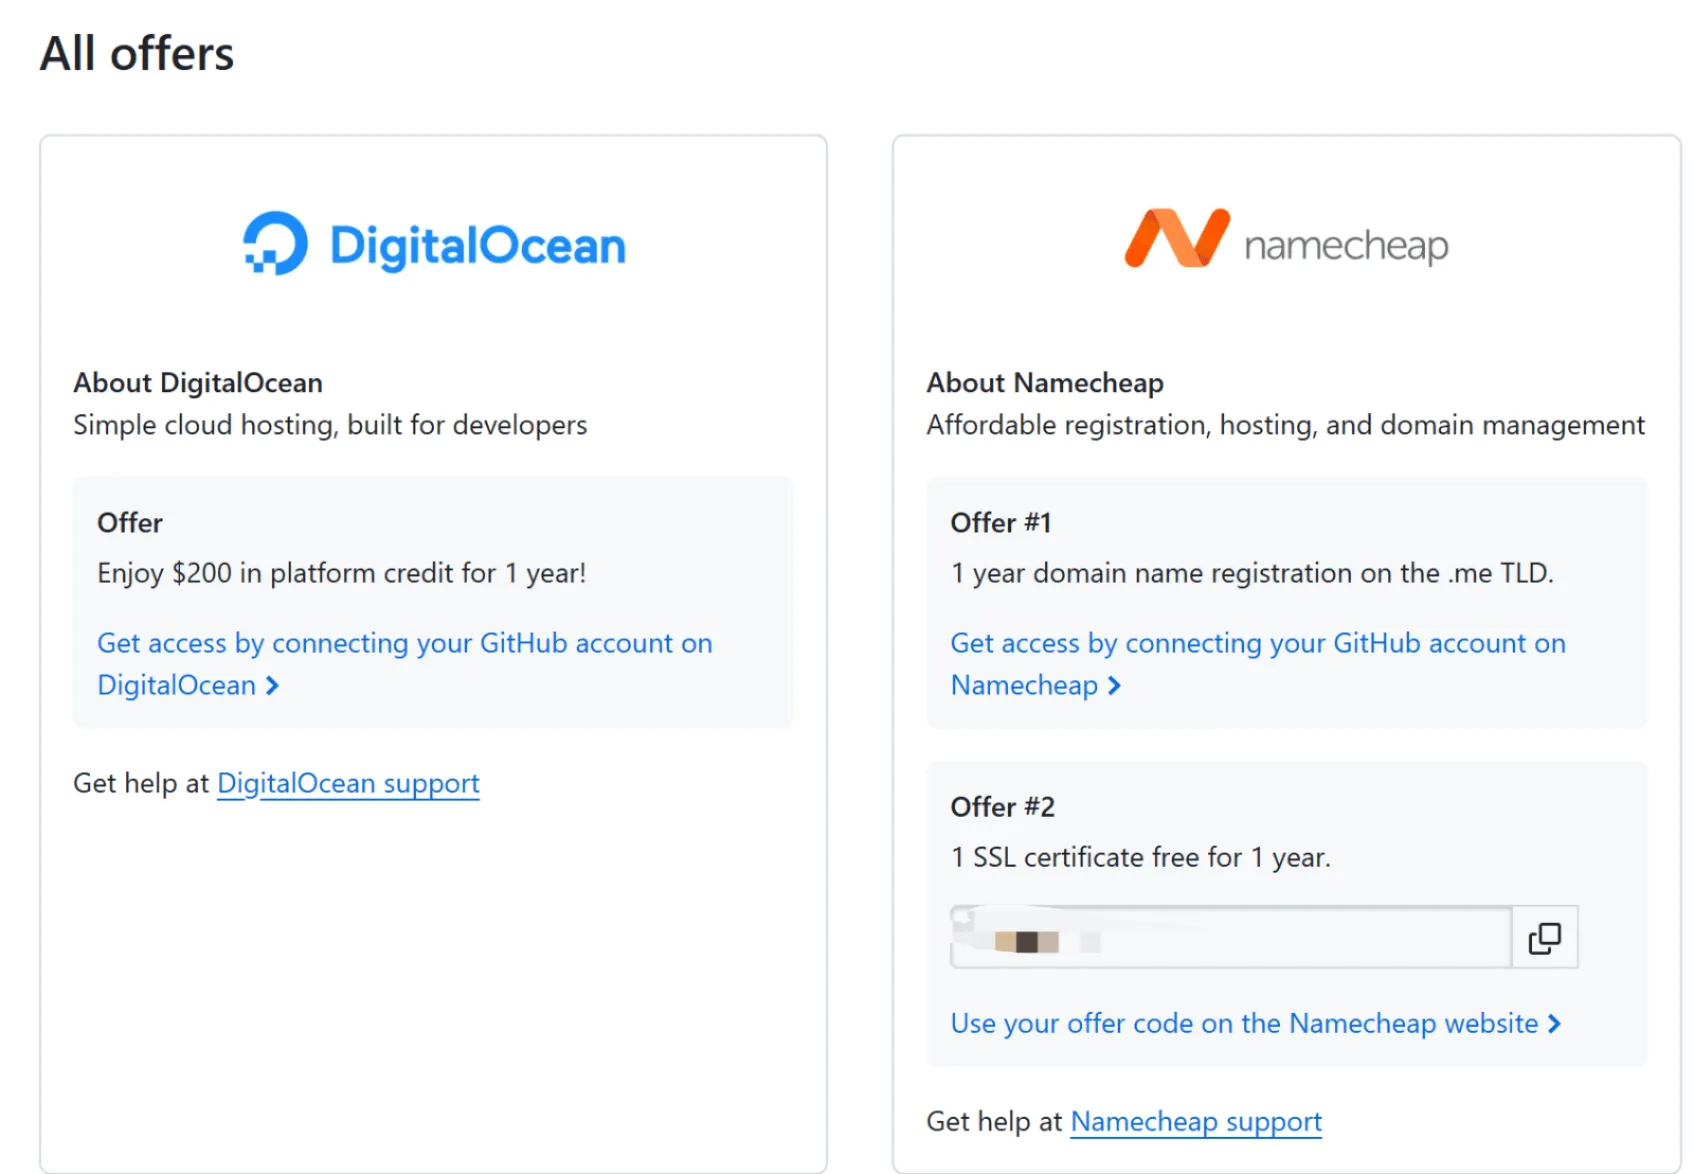Click the 'All offers' heading

pos(136,54)
